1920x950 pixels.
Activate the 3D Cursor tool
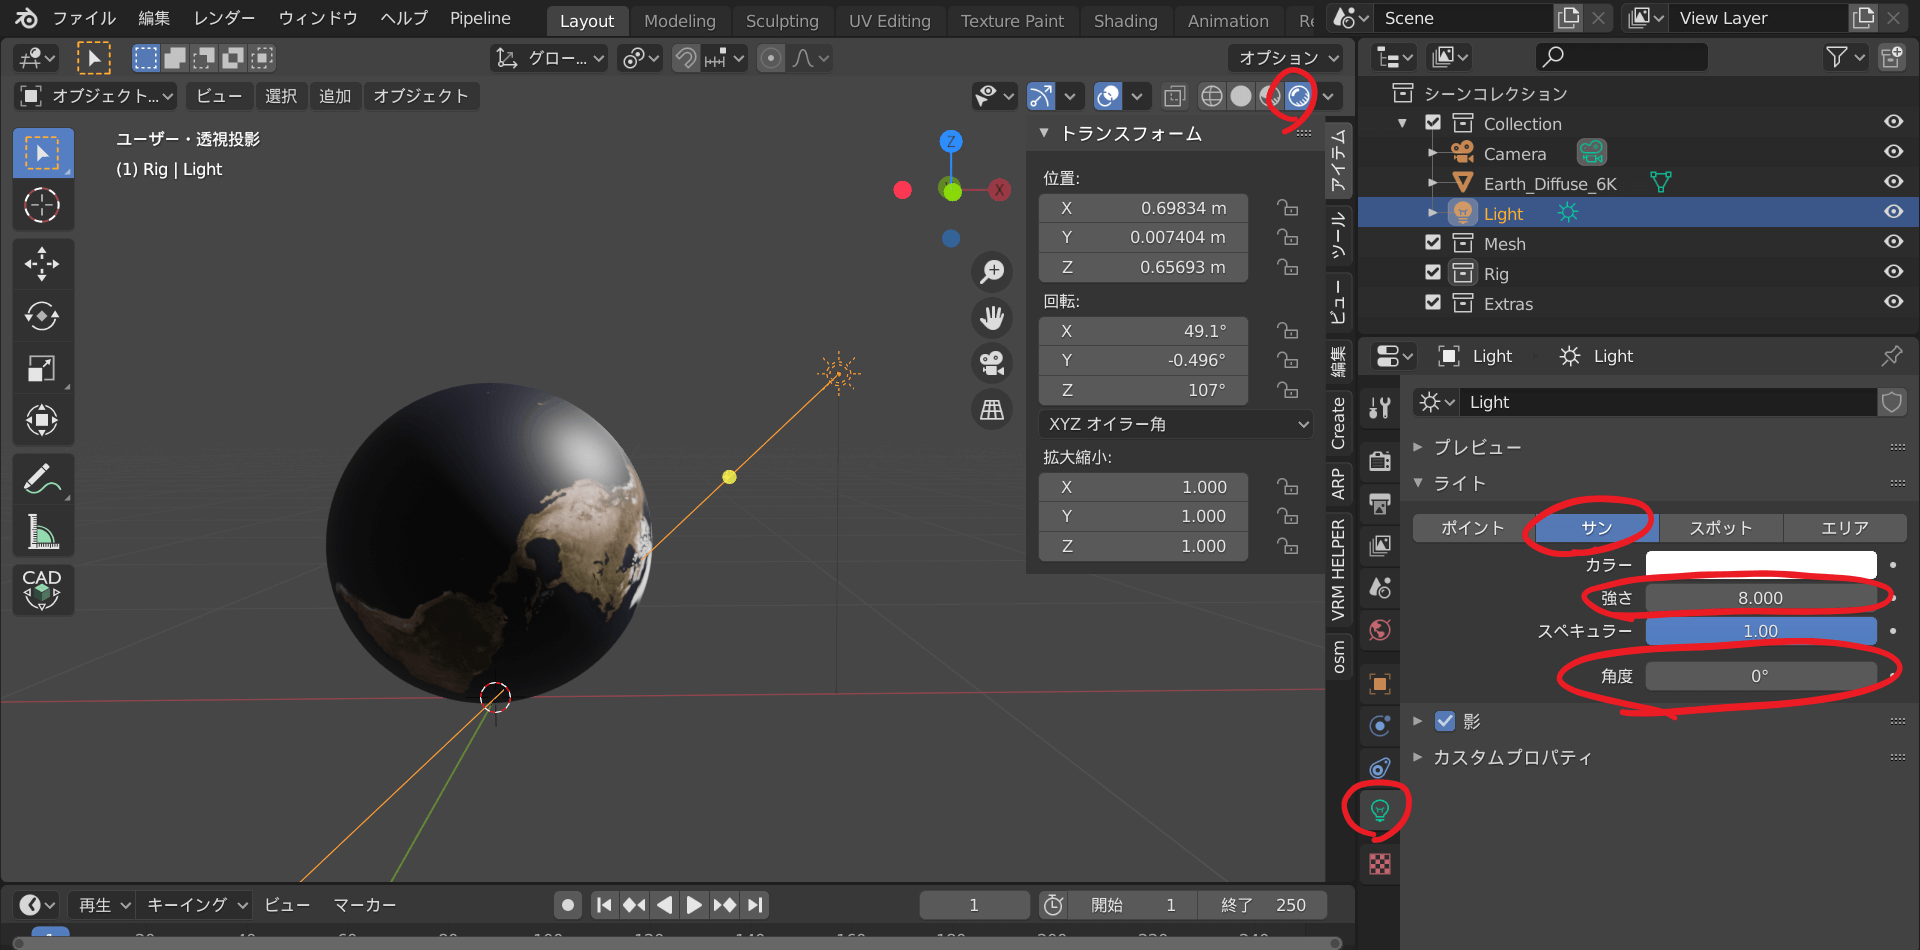[x=42, y=205]
